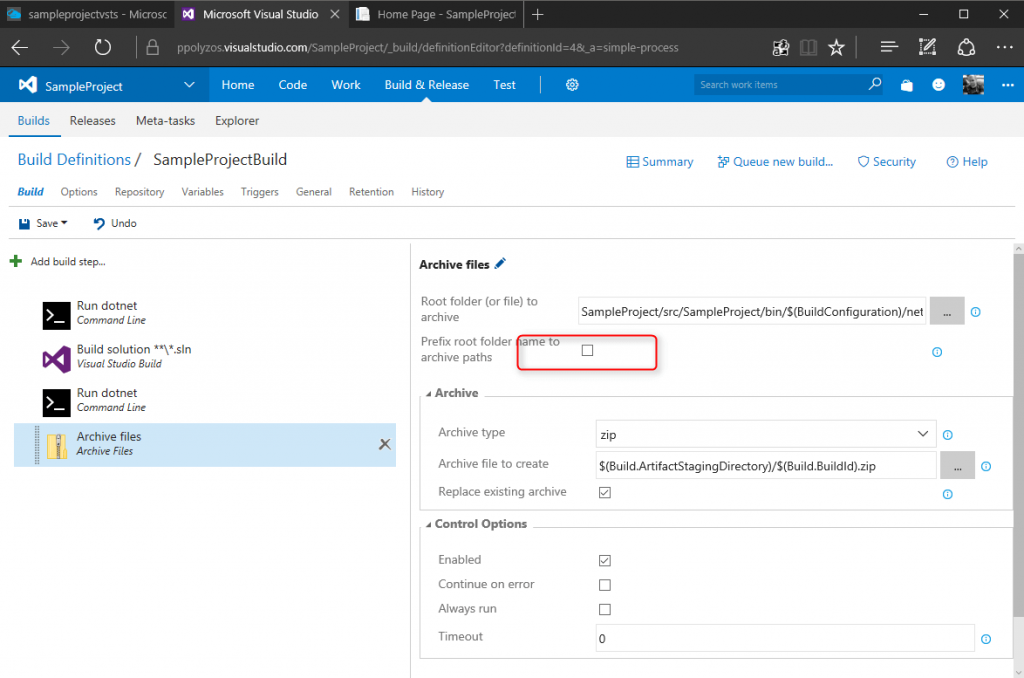Open Web Note annotation tool in Edge toolbar
The image size is (1024, 678).
click(x=926, y=46)
